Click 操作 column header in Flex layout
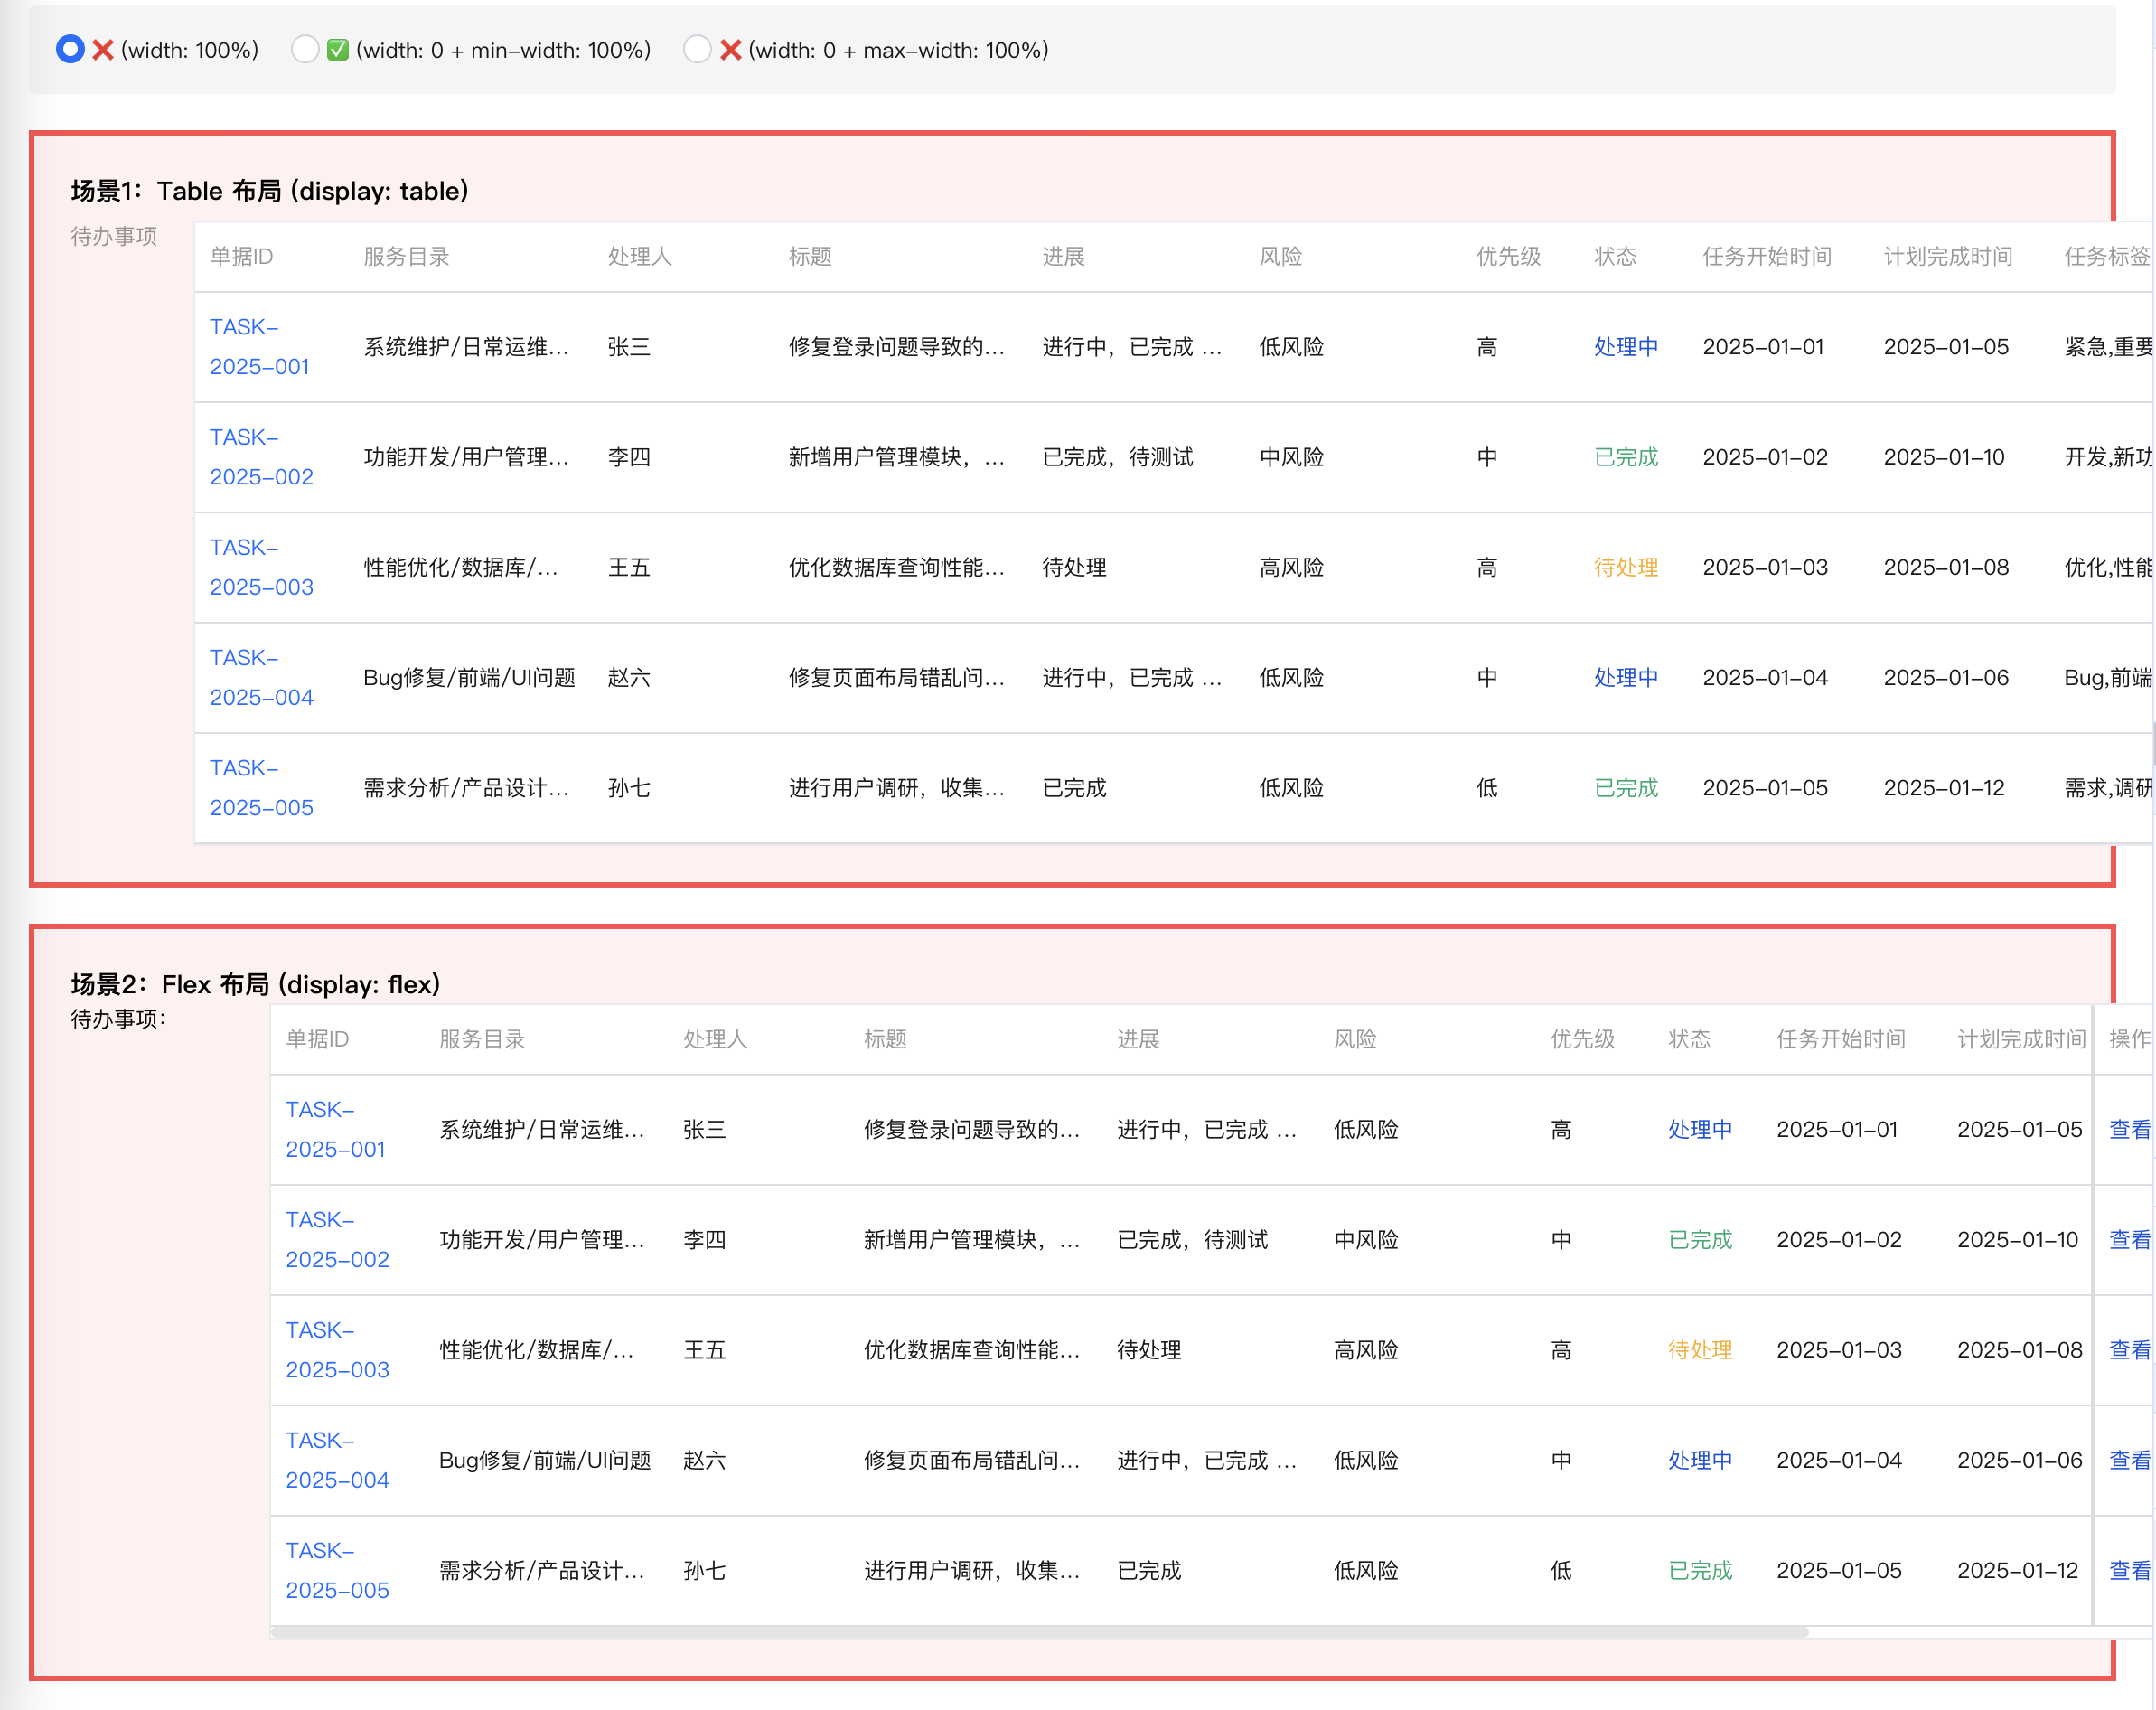2156x1710 pixels. (x=2128, y=1039)
